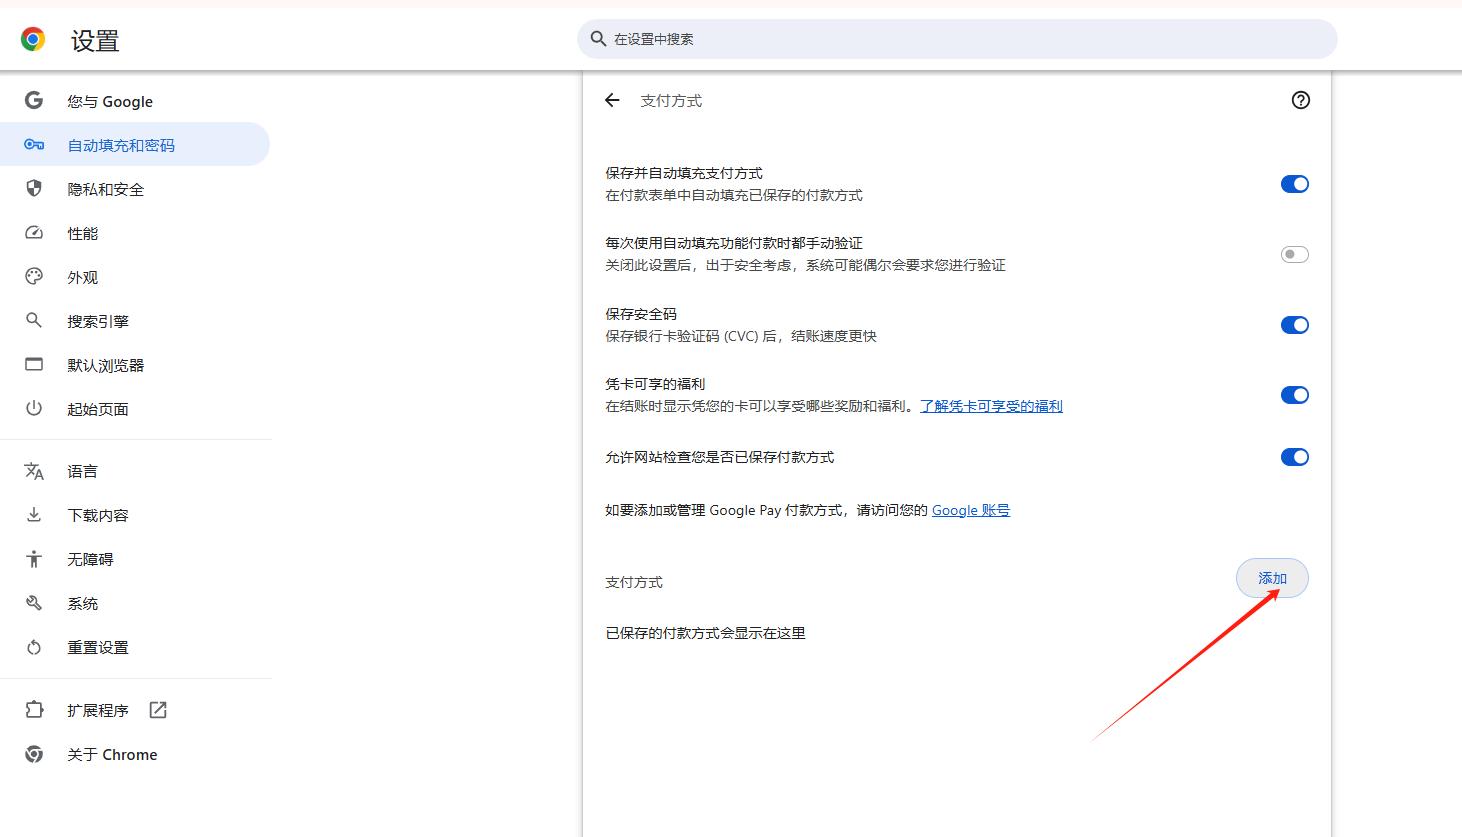The image size is (1462, 837).
Task: Click 关闭此设置后 security verification description
Action: point(805,265)
